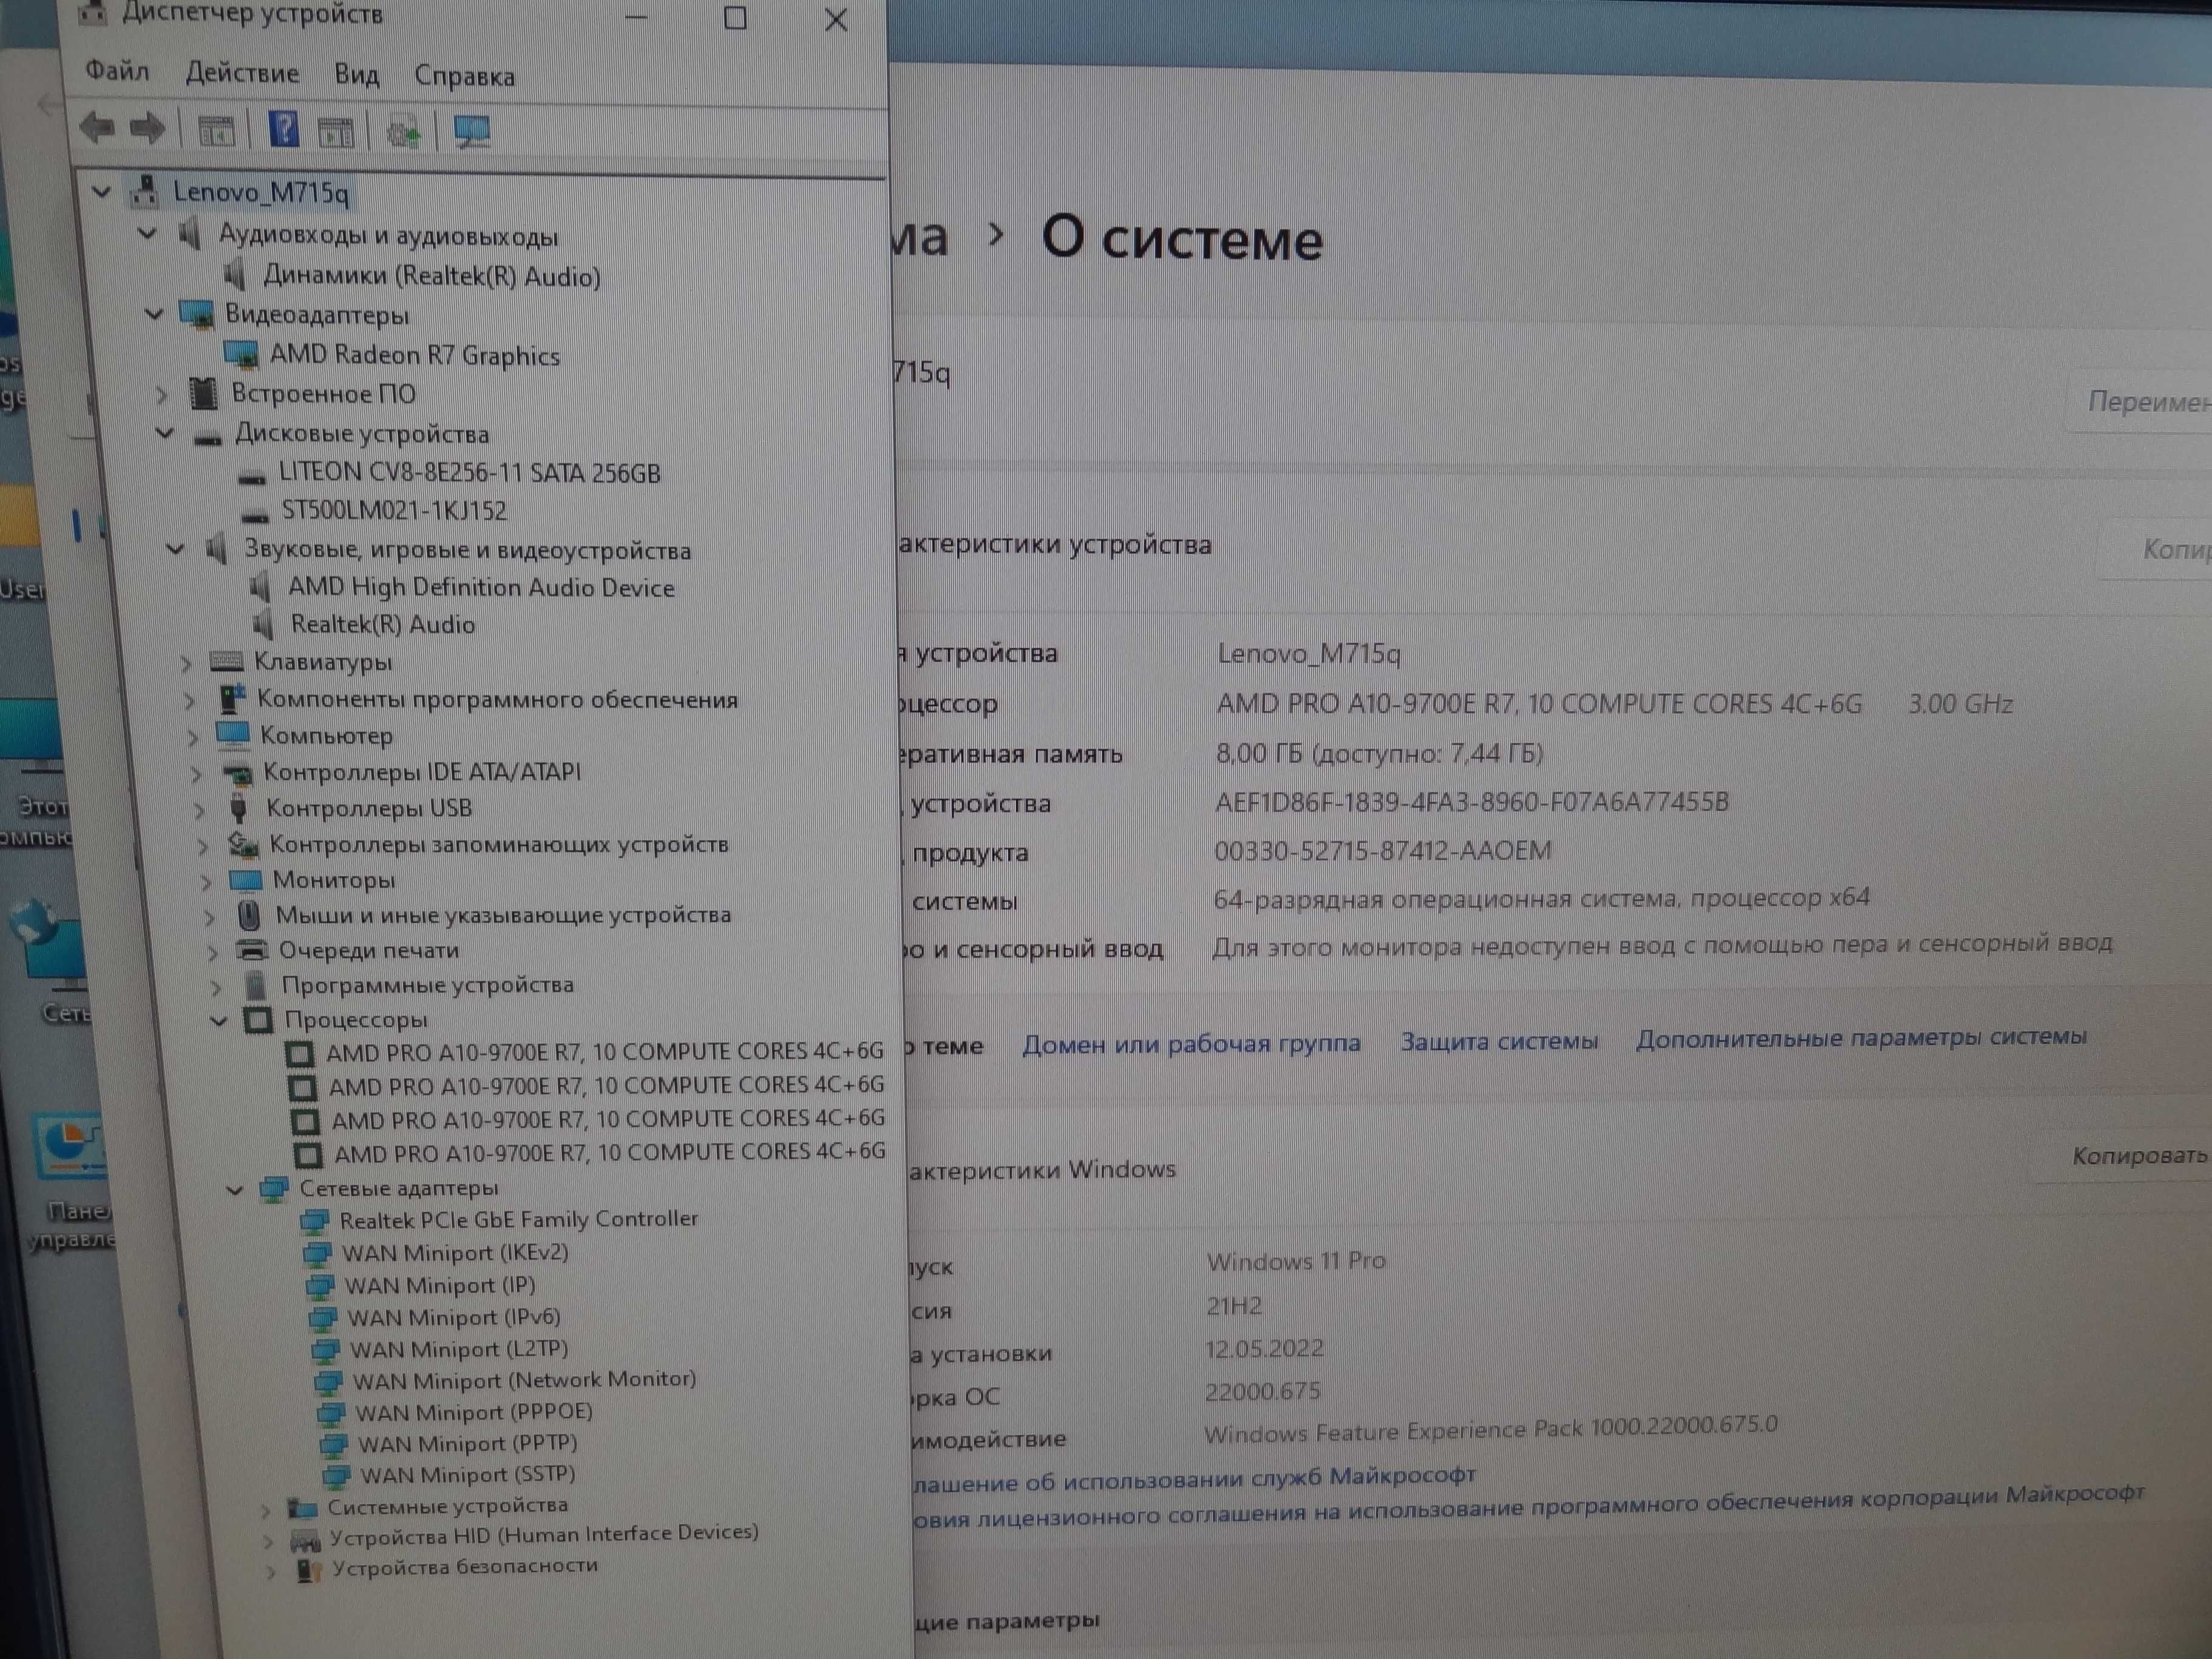Image resolution: width=2212 pixels, height=1659 pixels.
Task: Select Динамики (Realtek(R) Audio) entry
Action: point(432,276)
